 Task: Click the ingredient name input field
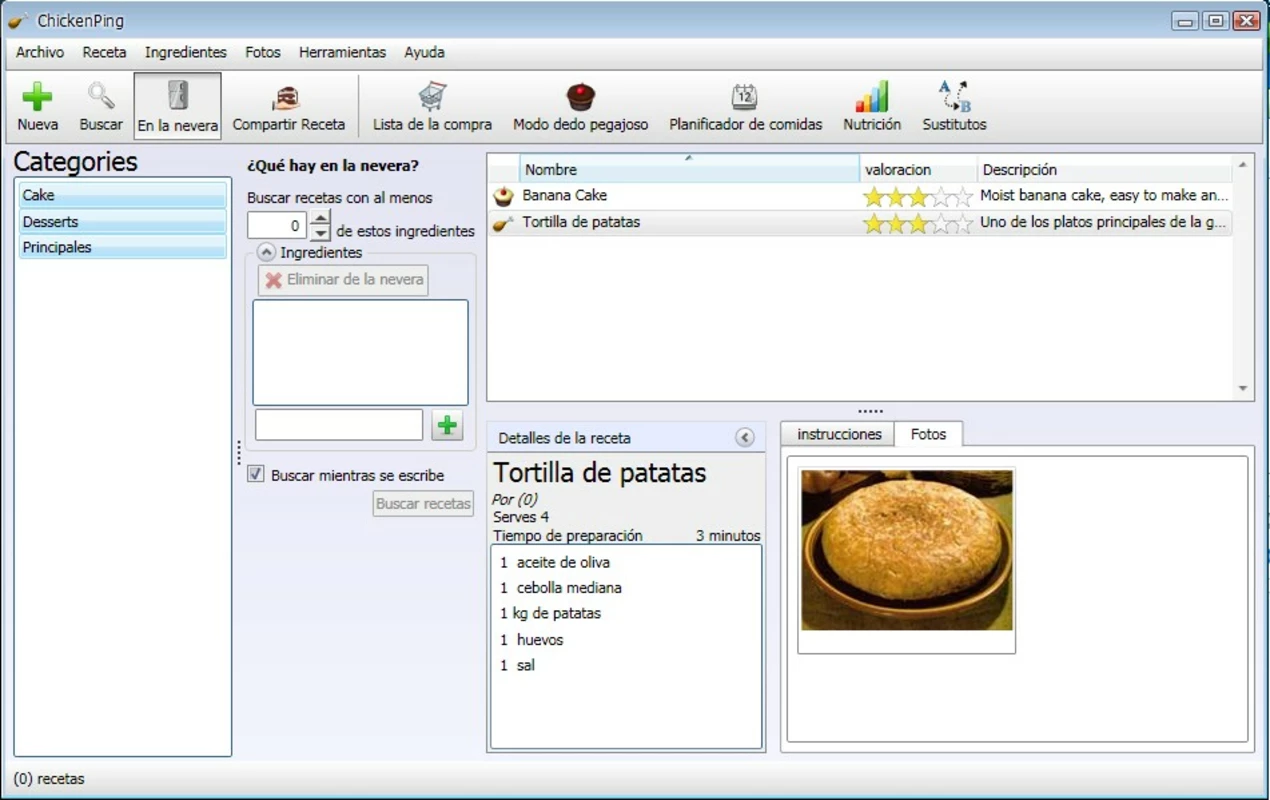[339, 425]
